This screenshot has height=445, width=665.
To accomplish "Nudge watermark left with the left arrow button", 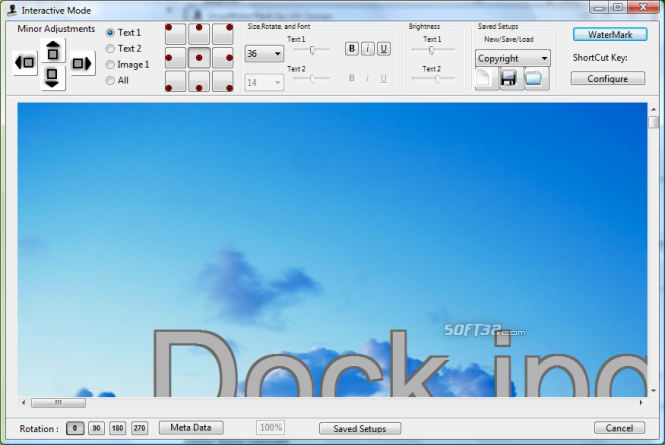I will tap(25, 63).
